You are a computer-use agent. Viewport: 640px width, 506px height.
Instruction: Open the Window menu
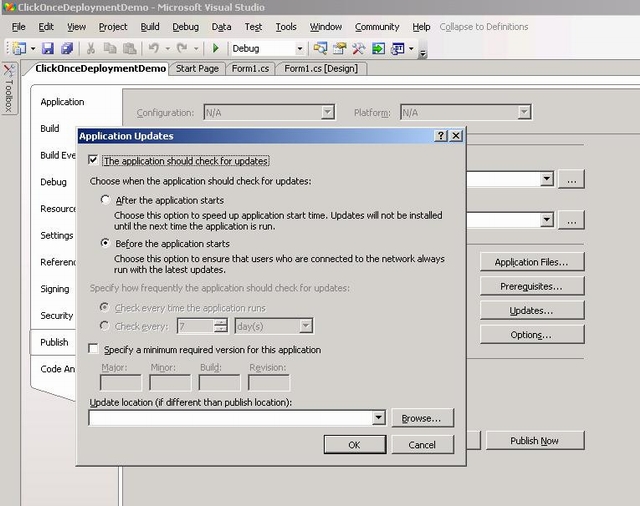pyautogui.click(x=326, y=27)
